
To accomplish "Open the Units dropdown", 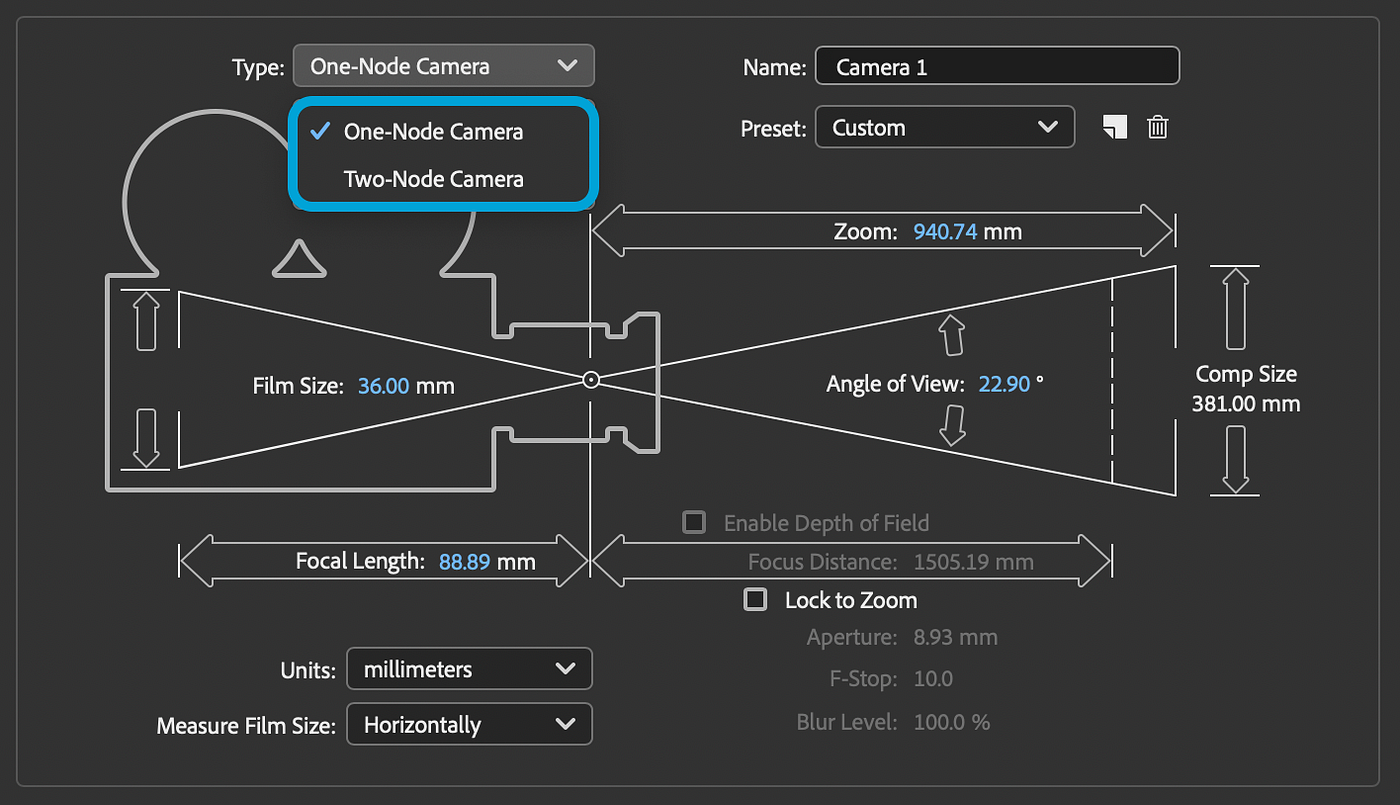I will click(x=469, y=669).
